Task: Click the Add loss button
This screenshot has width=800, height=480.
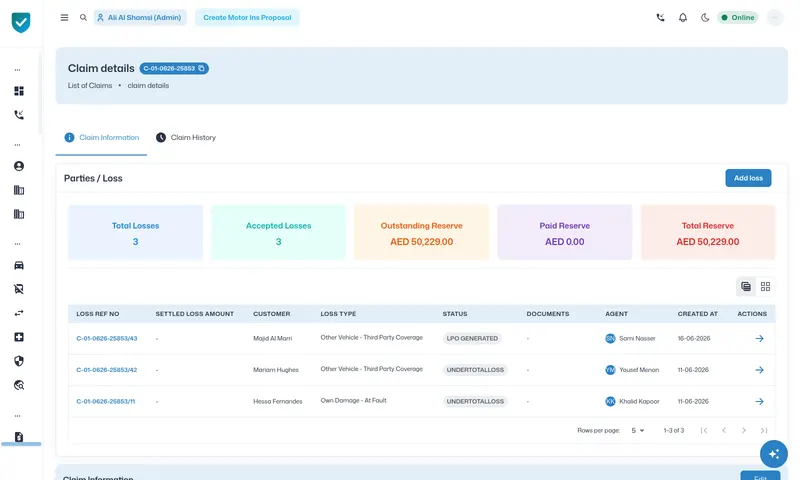Action: coord(748,178)
